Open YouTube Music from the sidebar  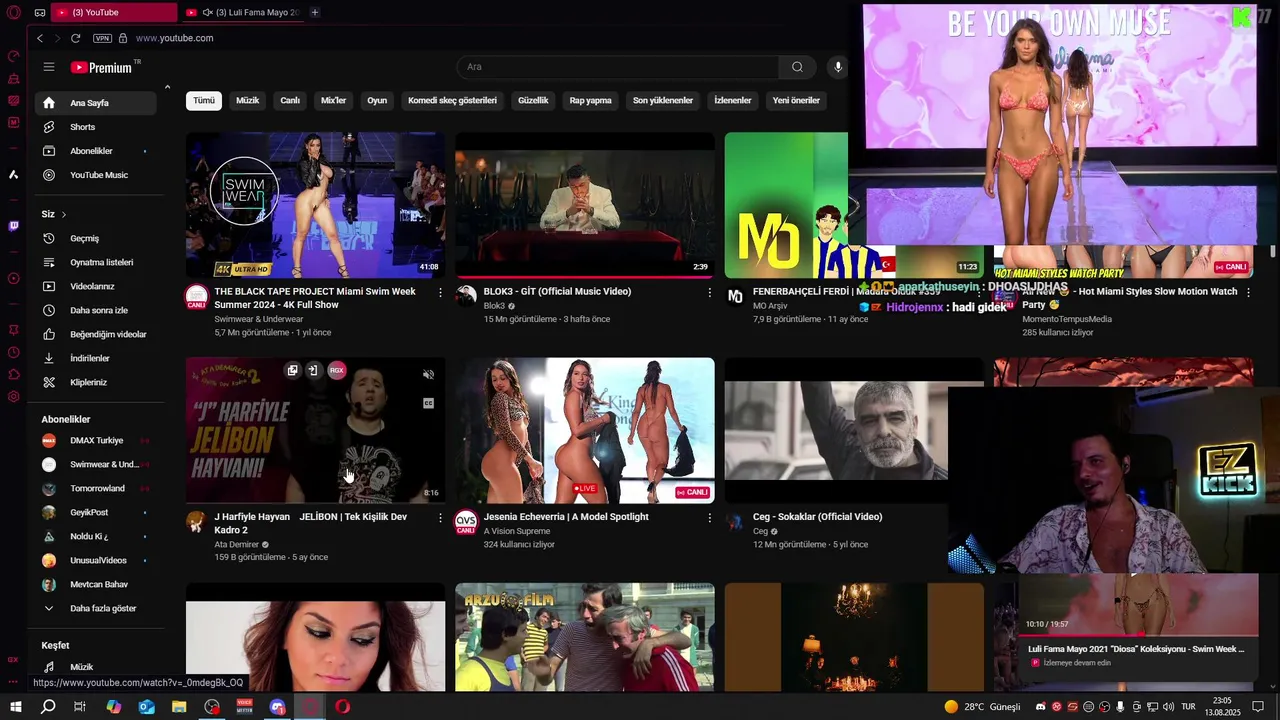coord(96,175)
